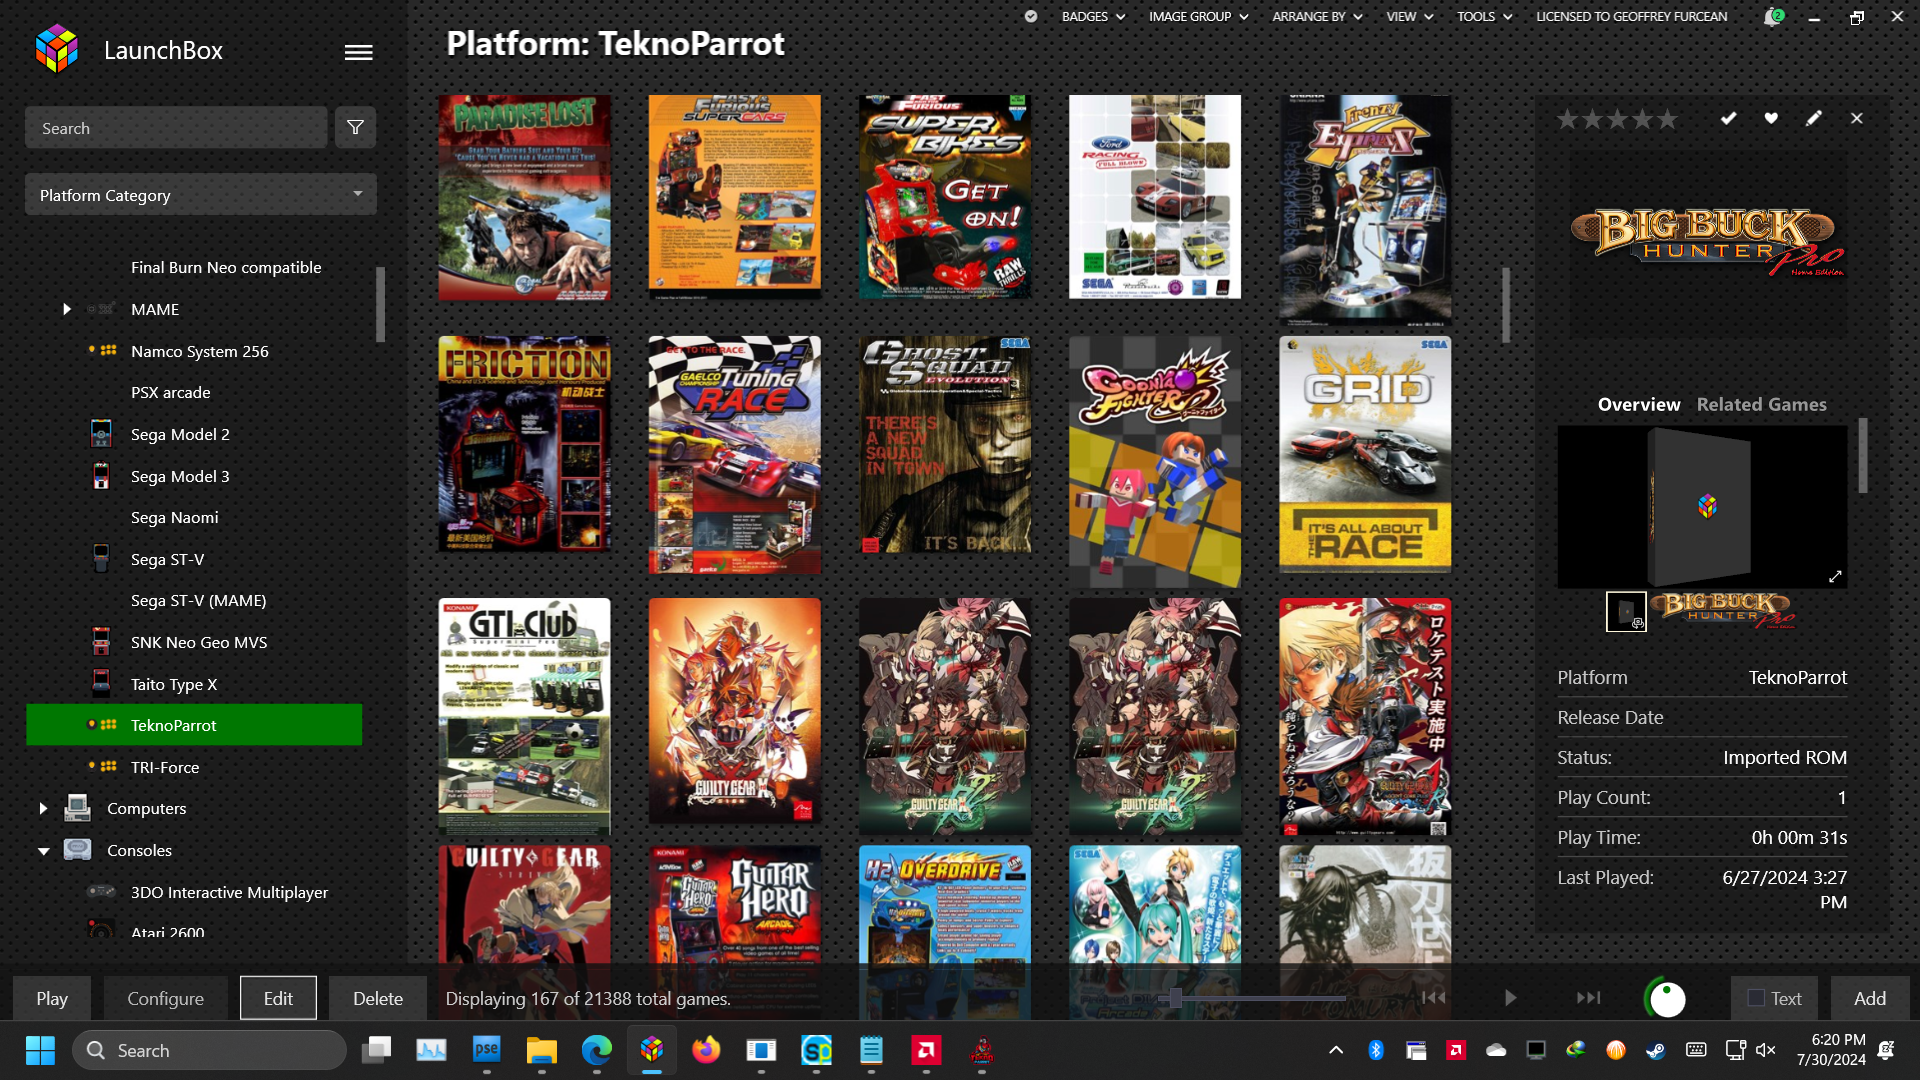Switch to the Overview tab
The width and height of the screenshot is (1920, 1080).
point(1638,404)
